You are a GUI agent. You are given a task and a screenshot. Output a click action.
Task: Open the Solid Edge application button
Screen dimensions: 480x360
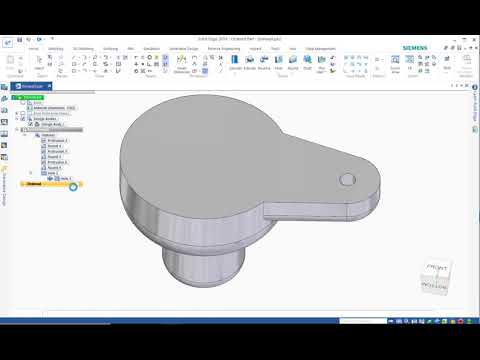pyautogui.click(x=7, y=43)
